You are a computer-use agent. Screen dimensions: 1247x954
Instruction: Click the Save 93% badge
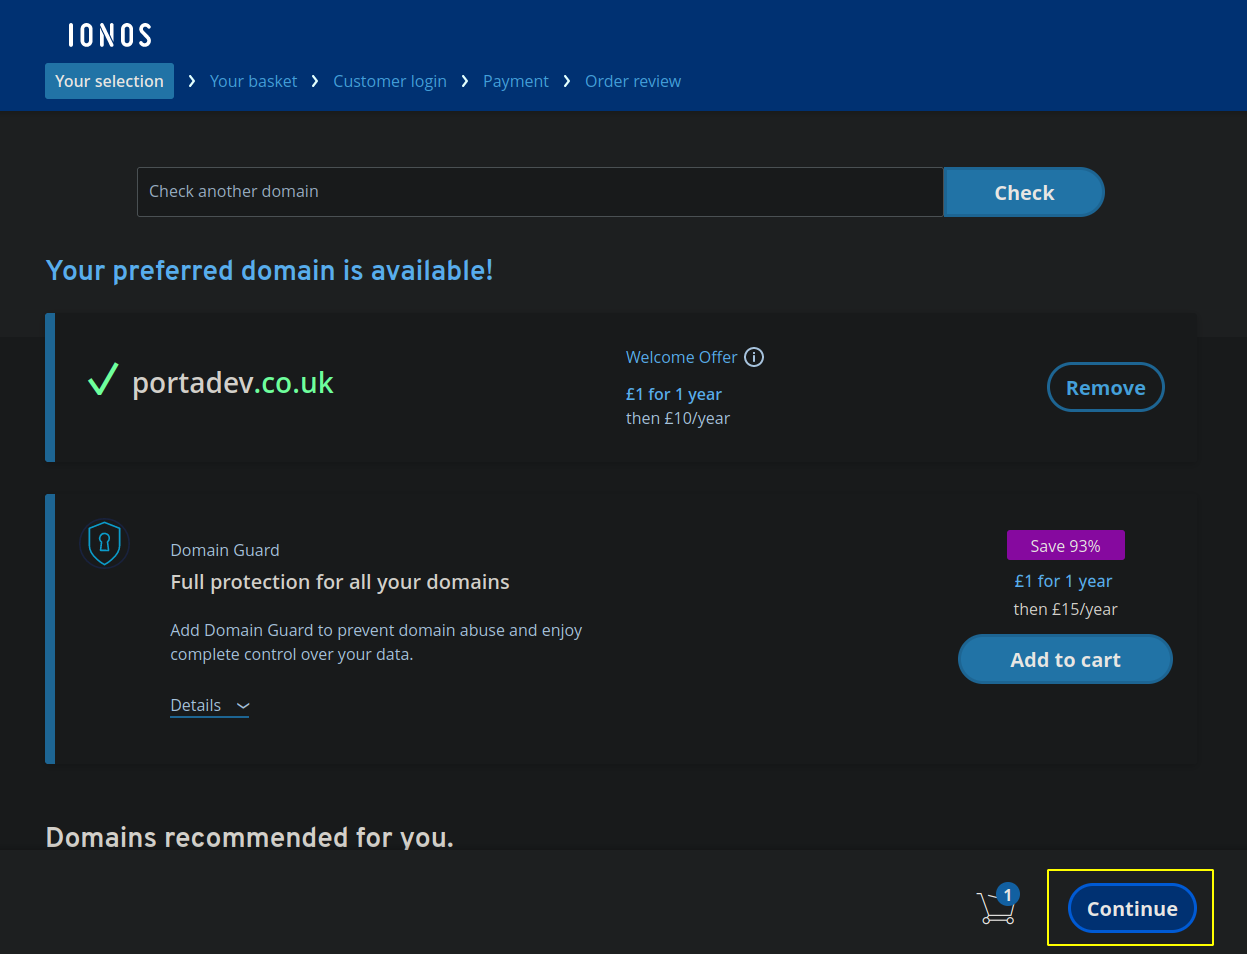pyautogui.click(x=1066, y=545)
